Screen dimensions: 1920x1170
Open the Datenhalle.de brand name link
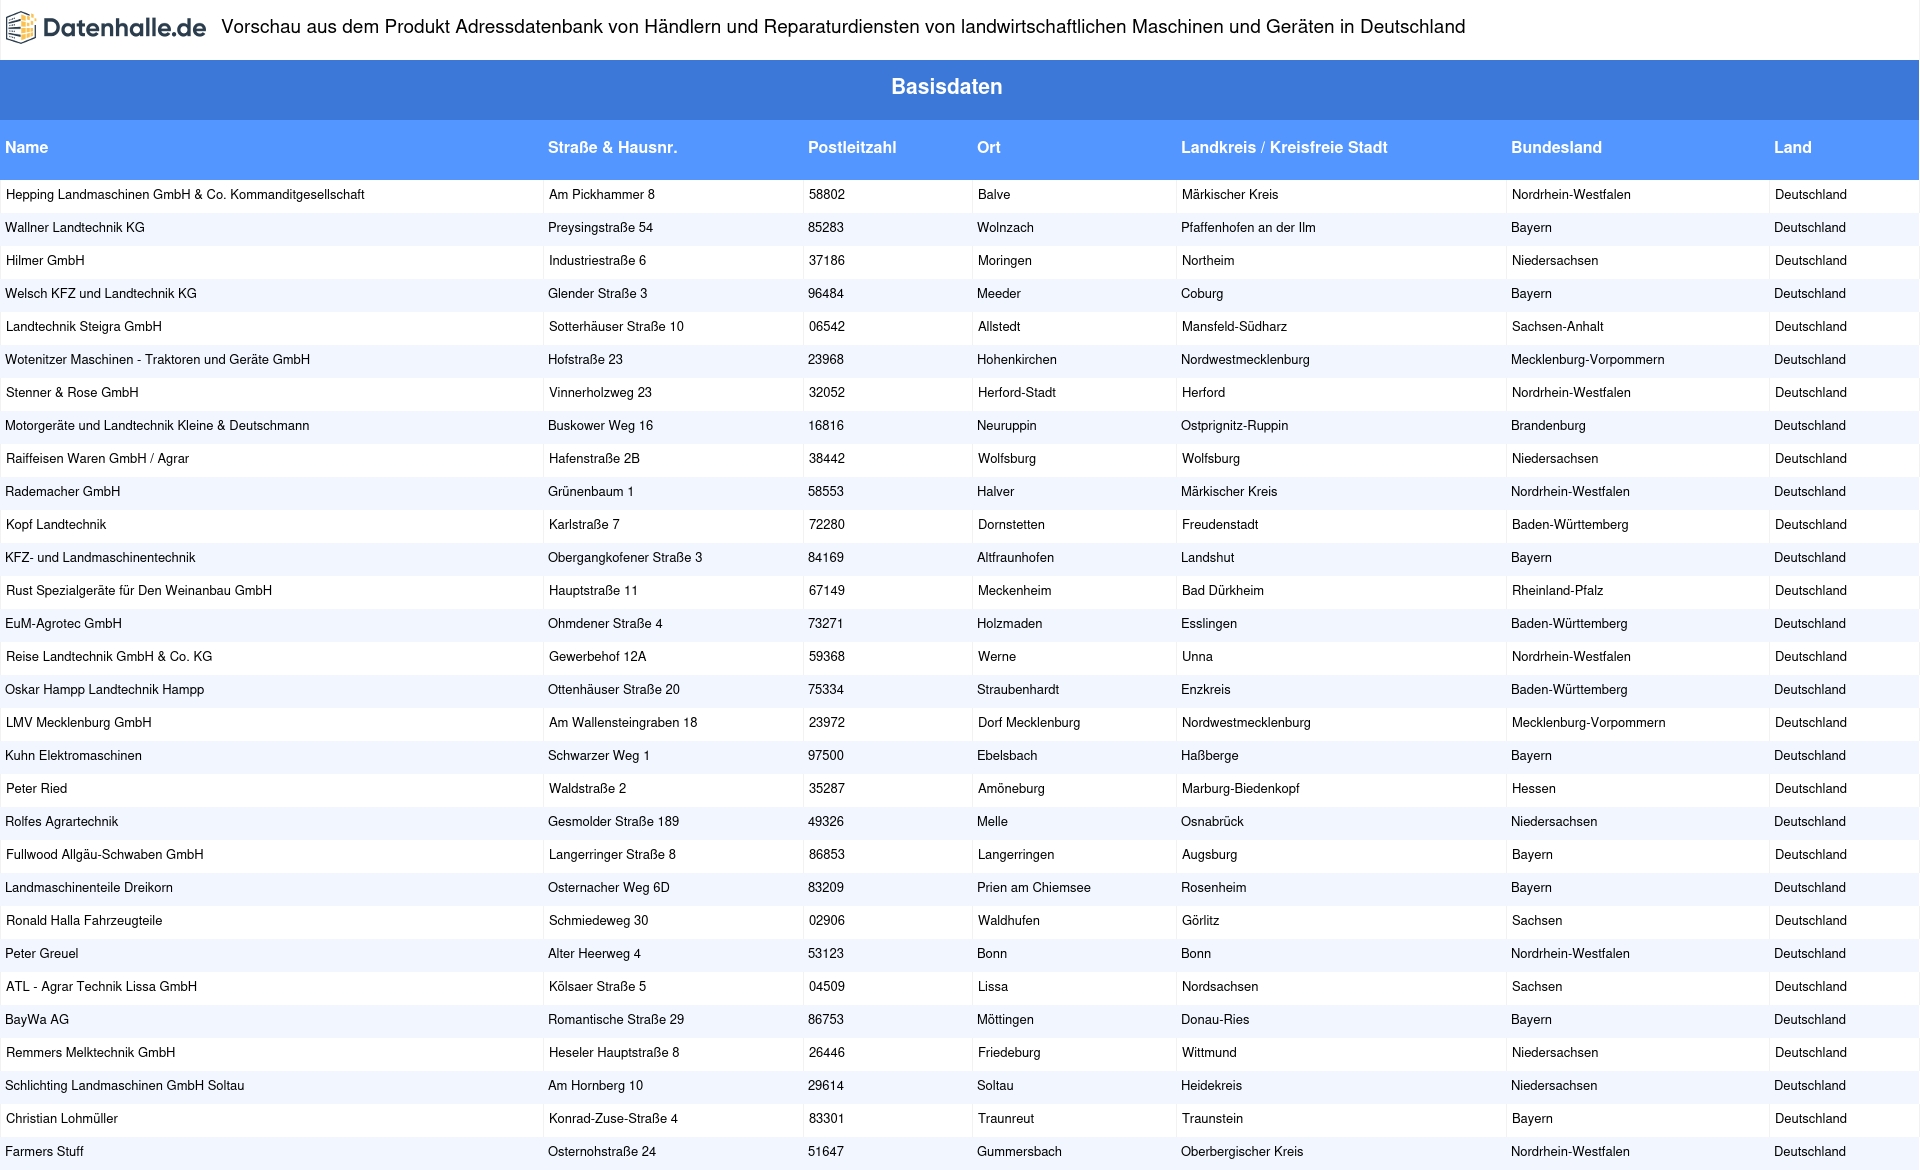[125, 28]
